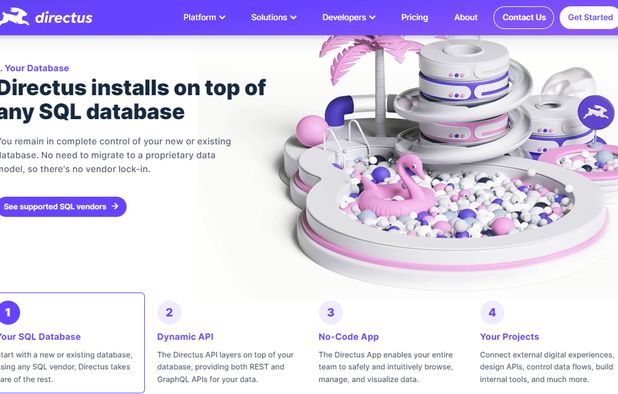Expand the Developers dropdown chevron

(372, 17)
